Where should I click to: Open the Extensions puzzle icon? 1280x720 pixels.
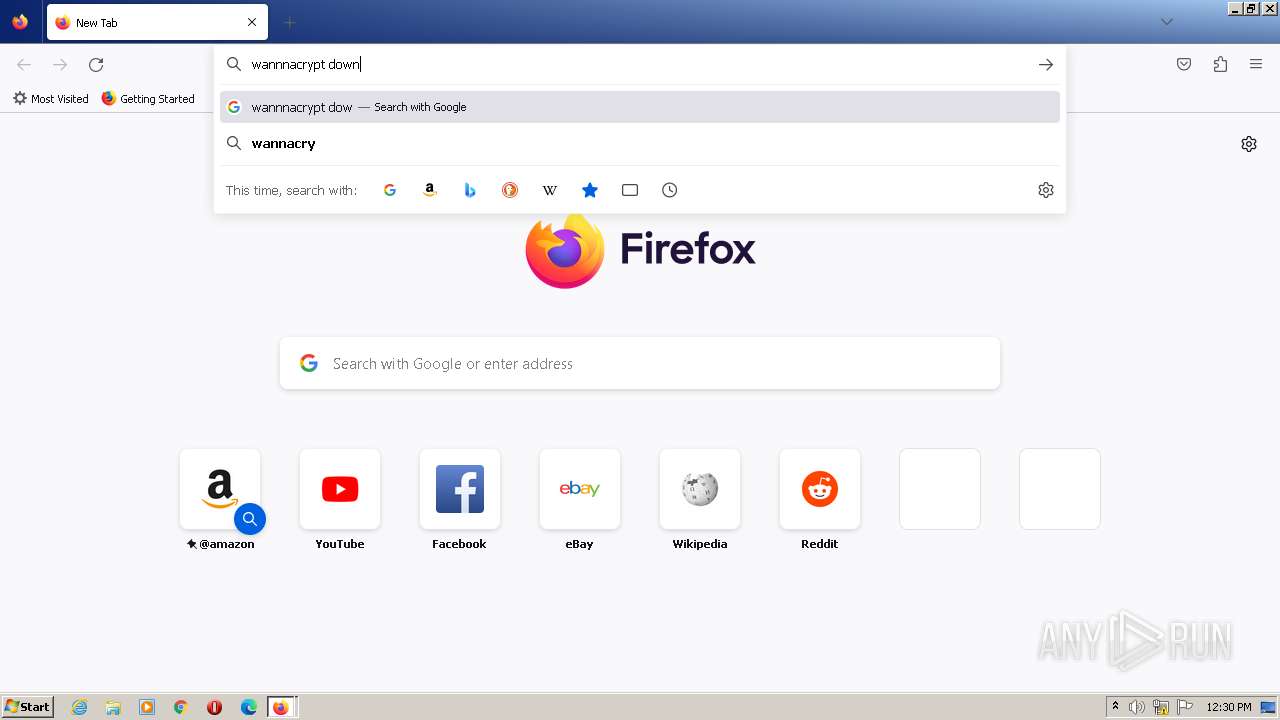pyautogui.click(x=1220, y=65)
